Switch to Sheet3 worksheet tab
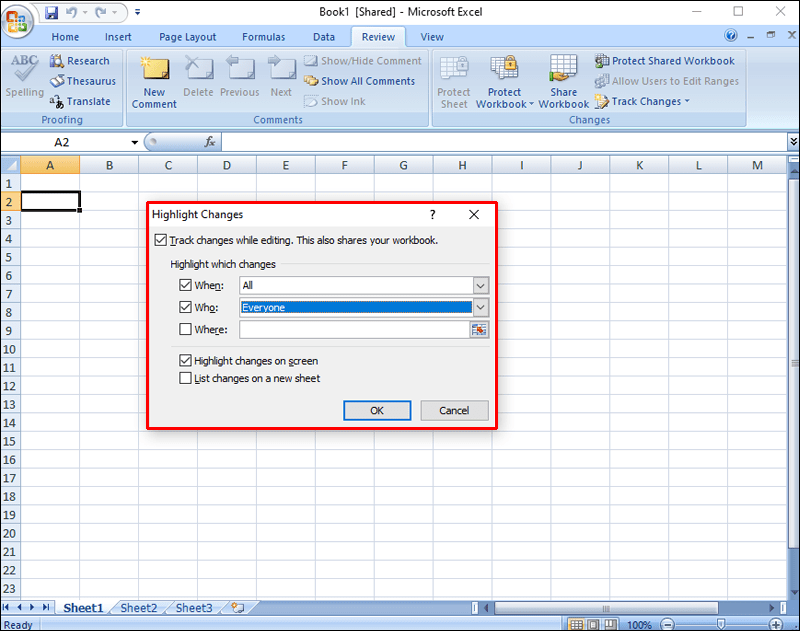This screenshot has width=800, height=631. coord(194,608)
